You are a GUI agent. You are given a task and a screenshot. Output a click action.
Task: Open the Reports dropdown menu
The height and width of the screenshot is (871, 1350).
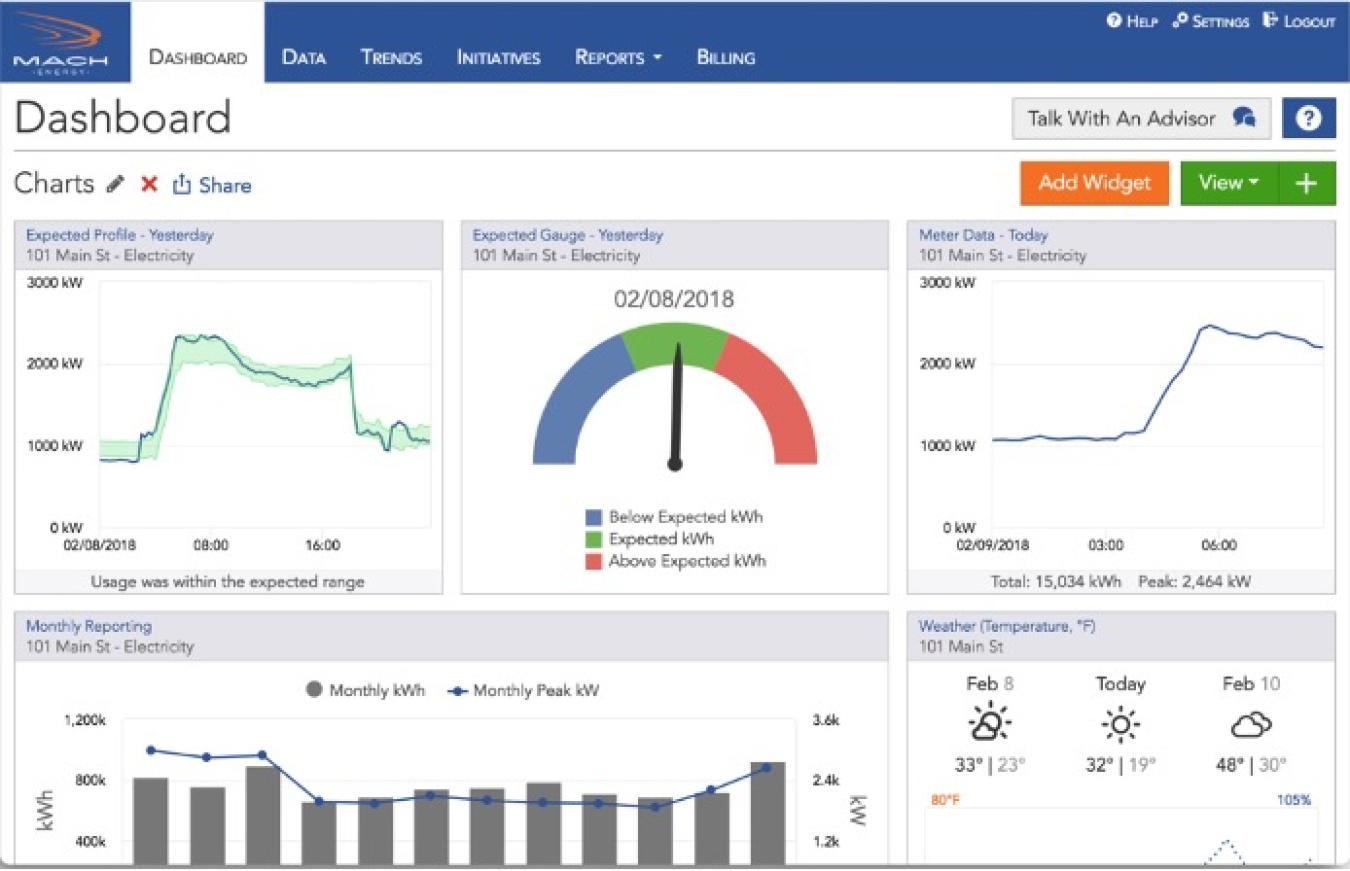(618, 57)
